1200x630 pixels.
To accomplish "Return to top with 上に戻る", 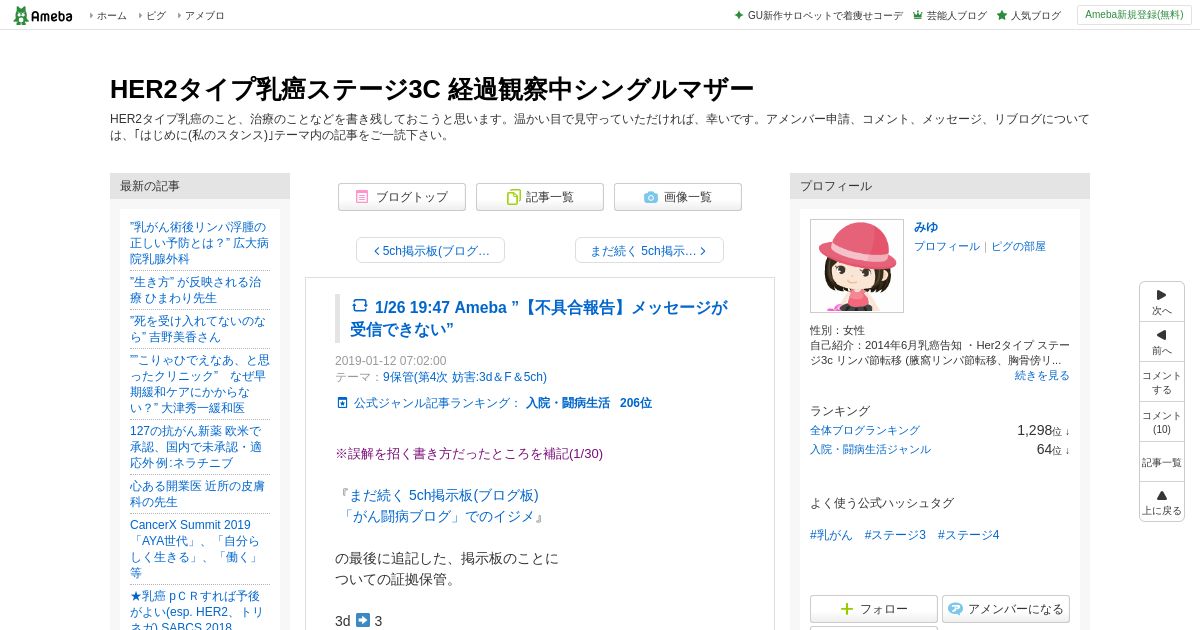I will tap(1162, 502).
